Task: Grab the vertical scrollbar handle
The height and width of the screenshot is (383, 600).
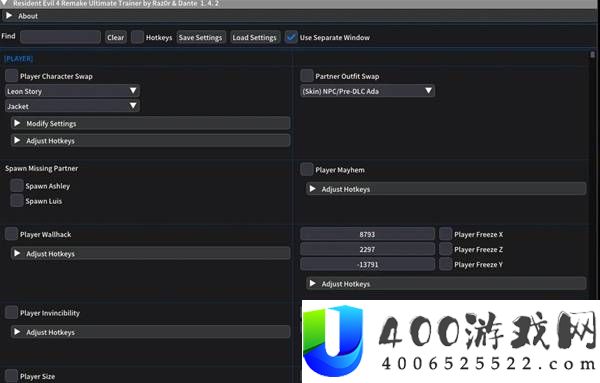Action: [592, 54]
